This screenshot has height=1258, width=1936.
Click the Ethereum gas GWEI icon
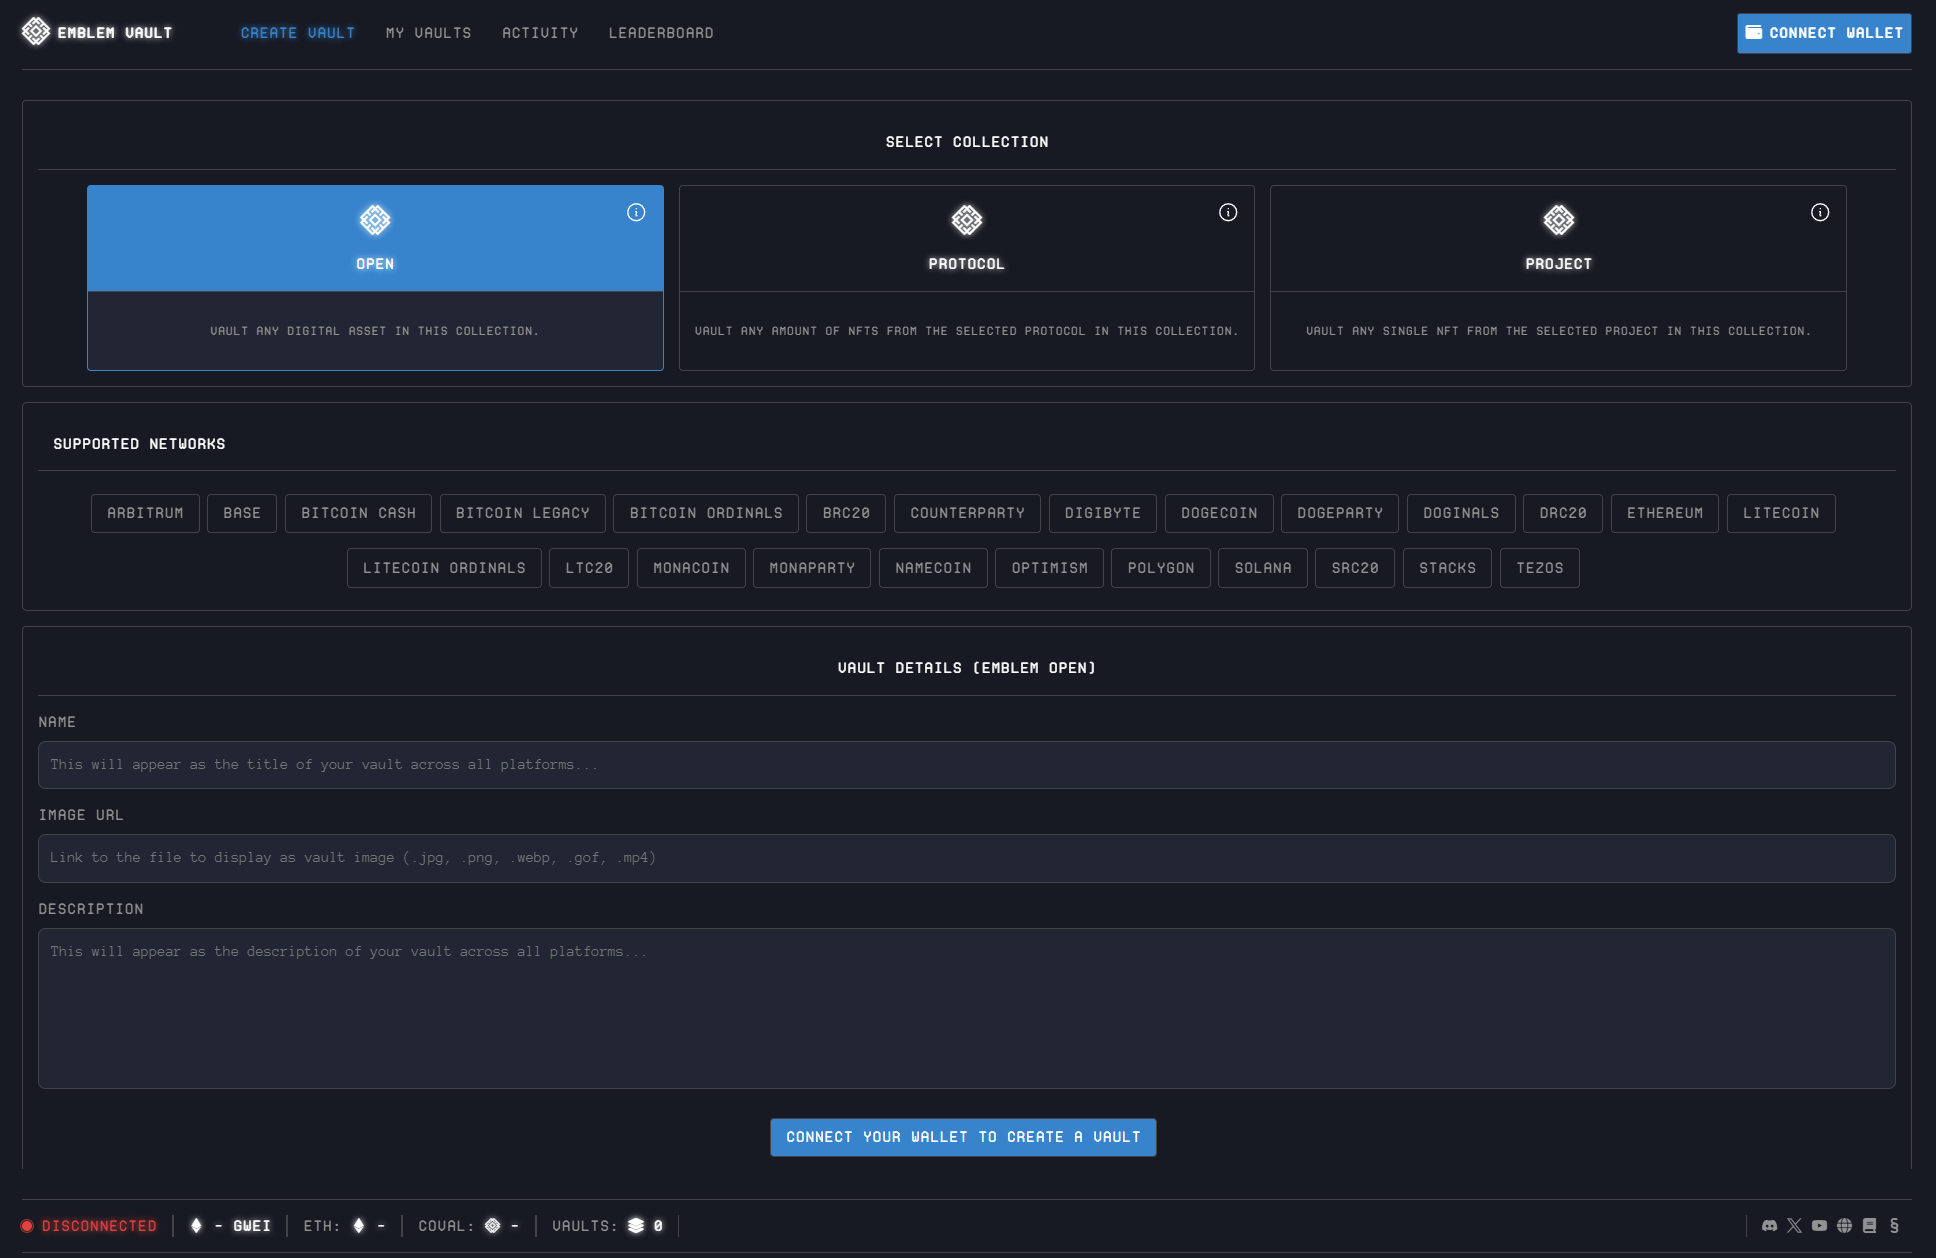pyautogui.click(x=196, y=1226)
